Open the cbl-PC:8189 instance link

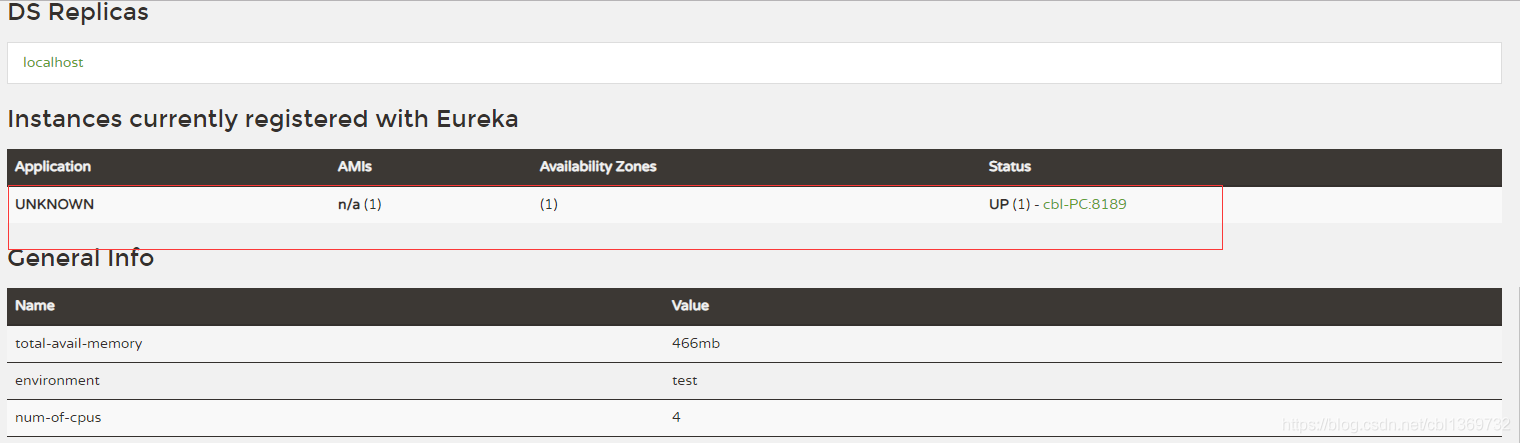pyautogui.click(x=1084, y=204)
